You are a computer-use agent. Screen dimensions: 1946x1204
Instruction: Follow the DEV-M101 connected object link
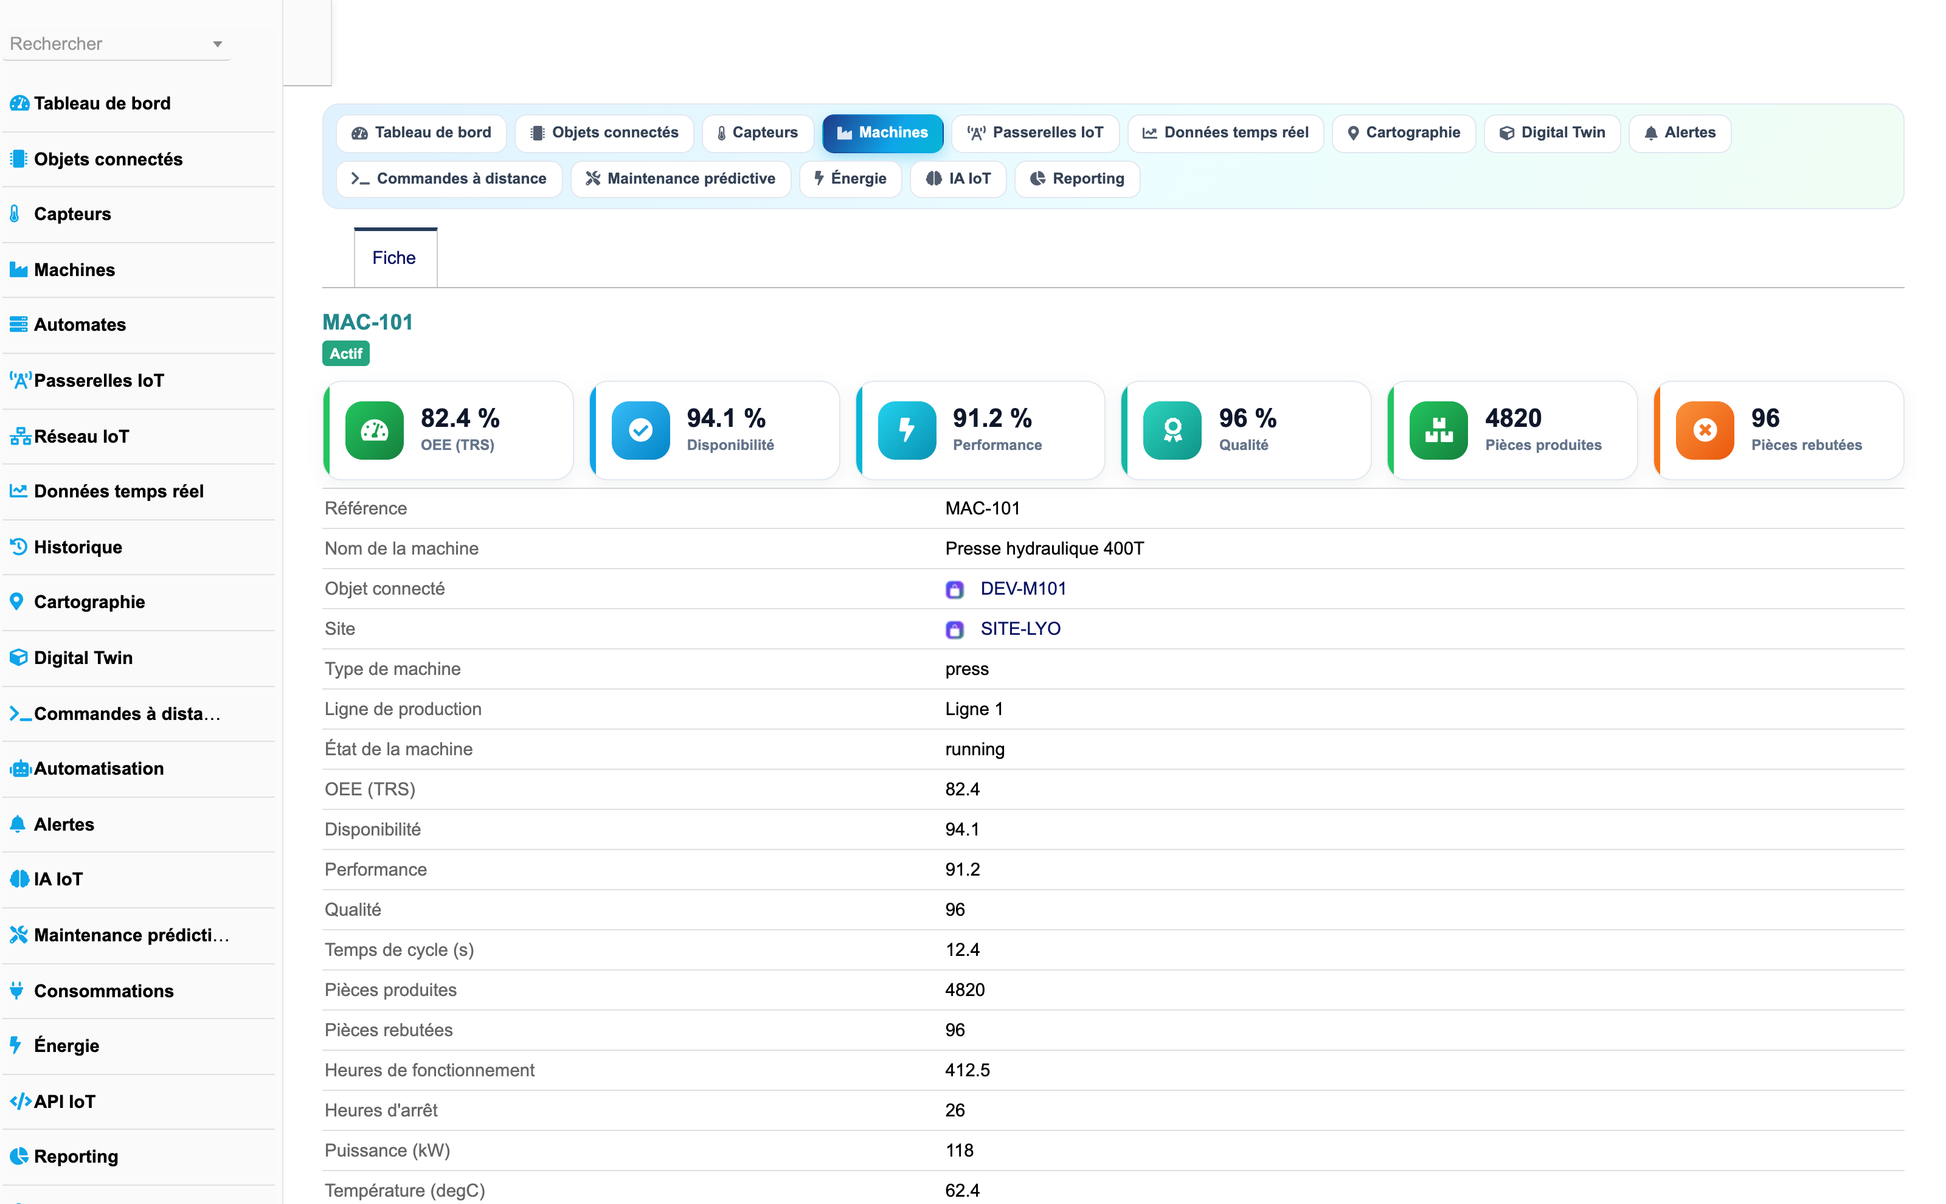pos(1023,589)
